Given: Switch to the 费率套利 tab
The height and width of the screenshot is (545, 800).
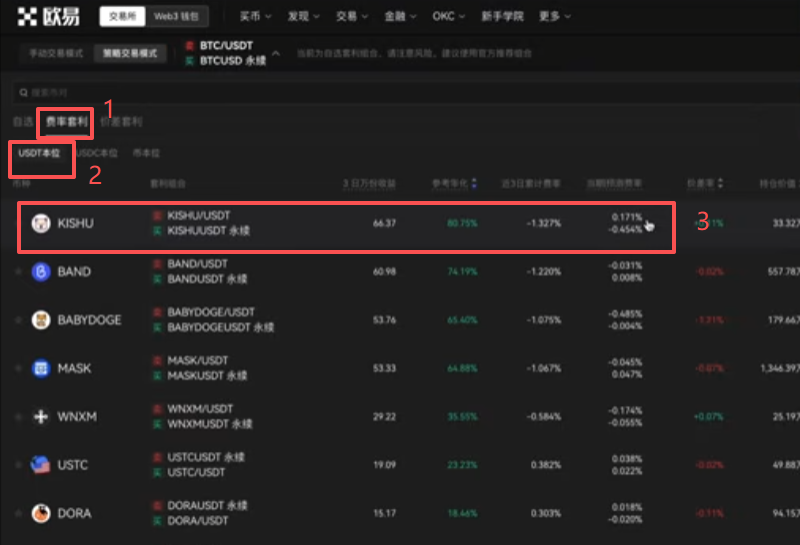Looking at the screenshot, I should tap(67, 121).
